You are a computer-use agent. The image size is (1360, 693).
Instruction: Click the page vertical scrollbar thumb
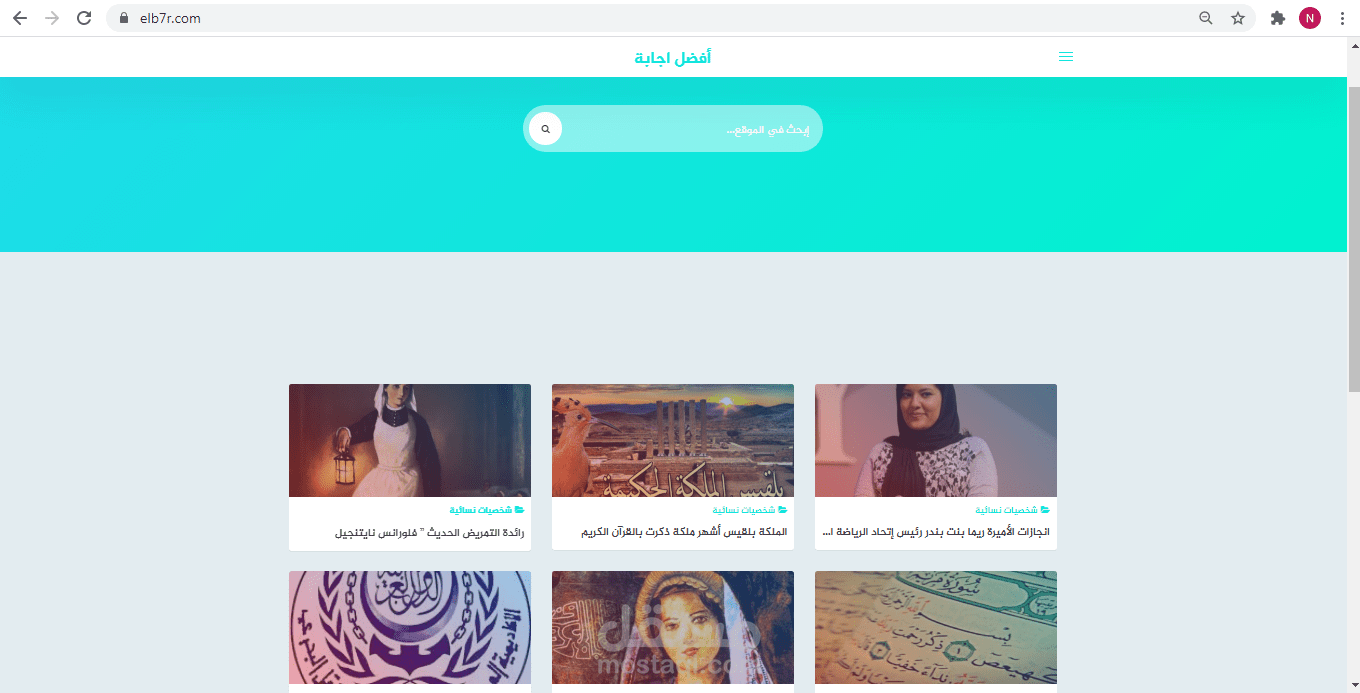click(x=1354, y=238)
